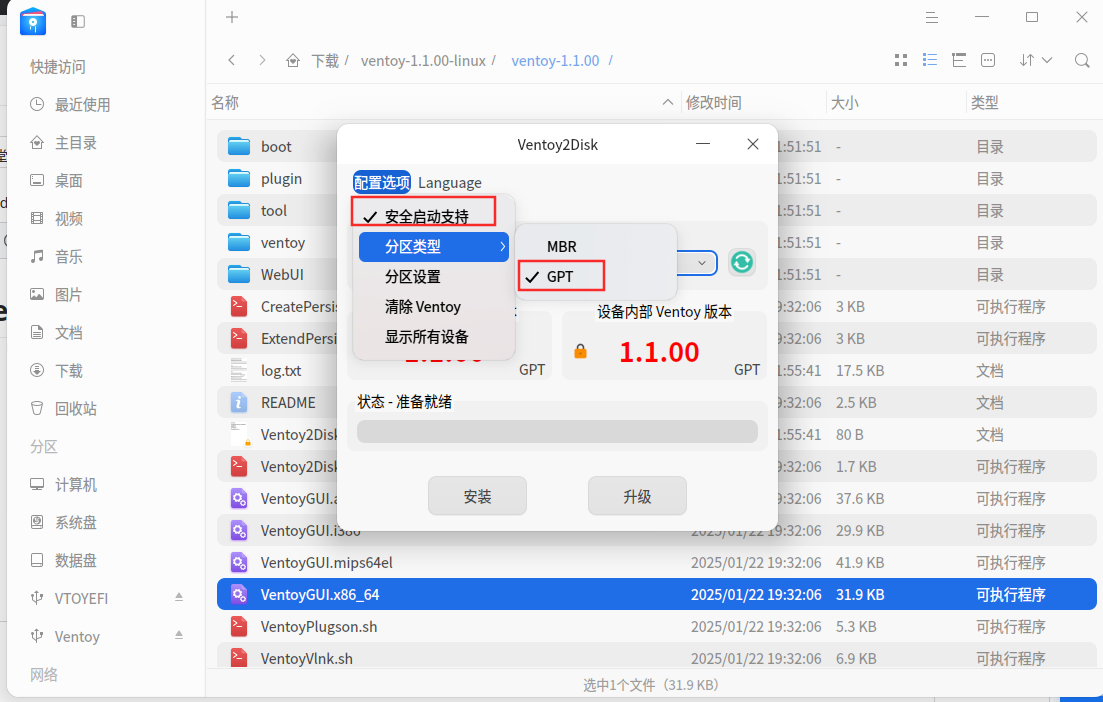1103x702 pixels.
Task: Open a new tab with plus icon
Action: pyautogui.click(x=232, y=17)
